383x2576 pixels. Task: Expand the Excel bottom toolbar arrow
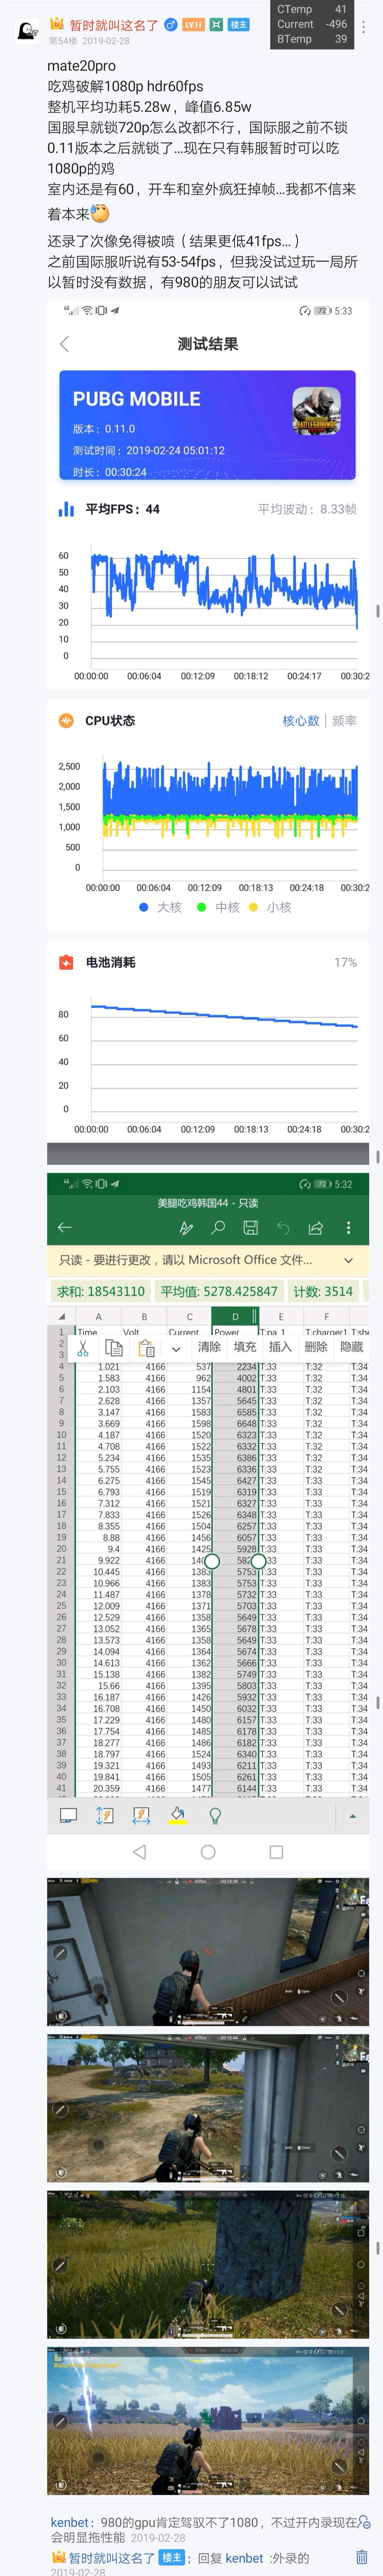tap(352, 1816)
